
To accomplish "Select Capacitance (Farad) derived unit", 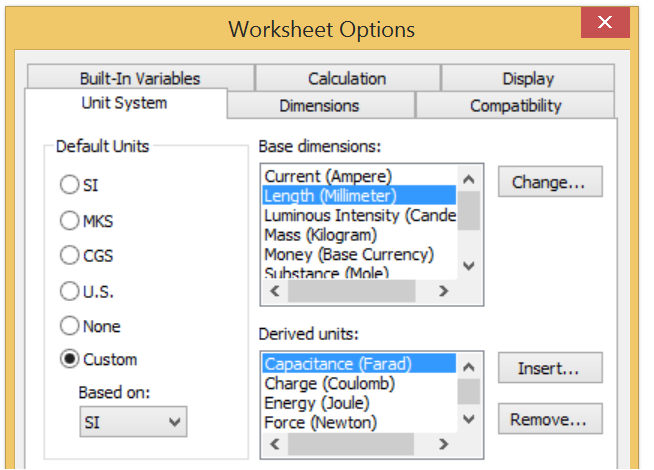I will pos(360,364).
